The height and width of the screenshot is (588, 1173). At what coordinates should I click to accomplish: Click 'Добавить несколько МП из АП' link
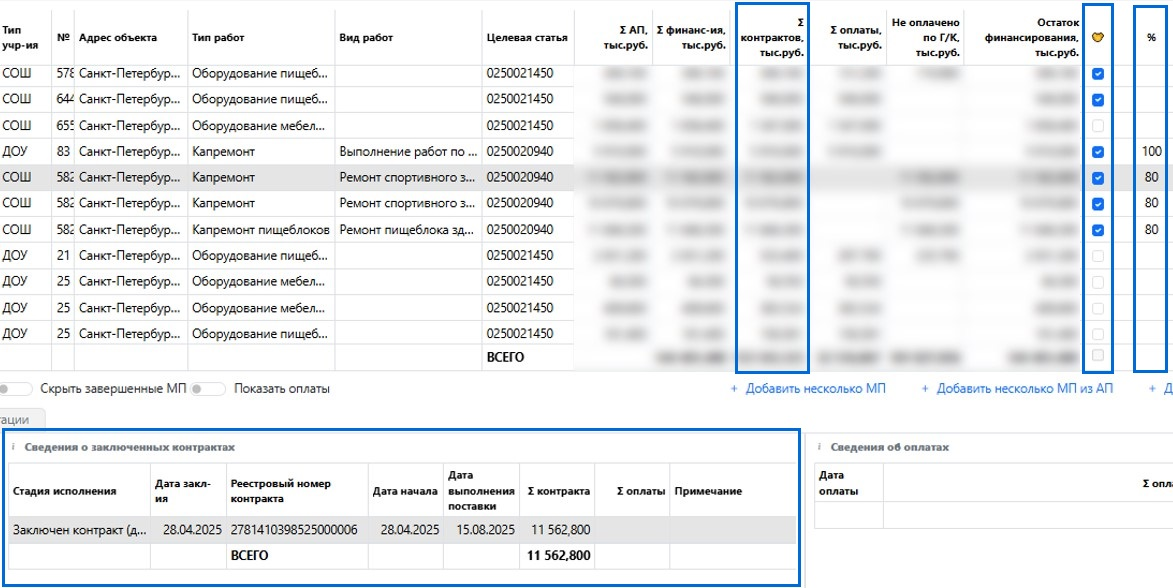pyautogui.click(x=1024, y=389)
